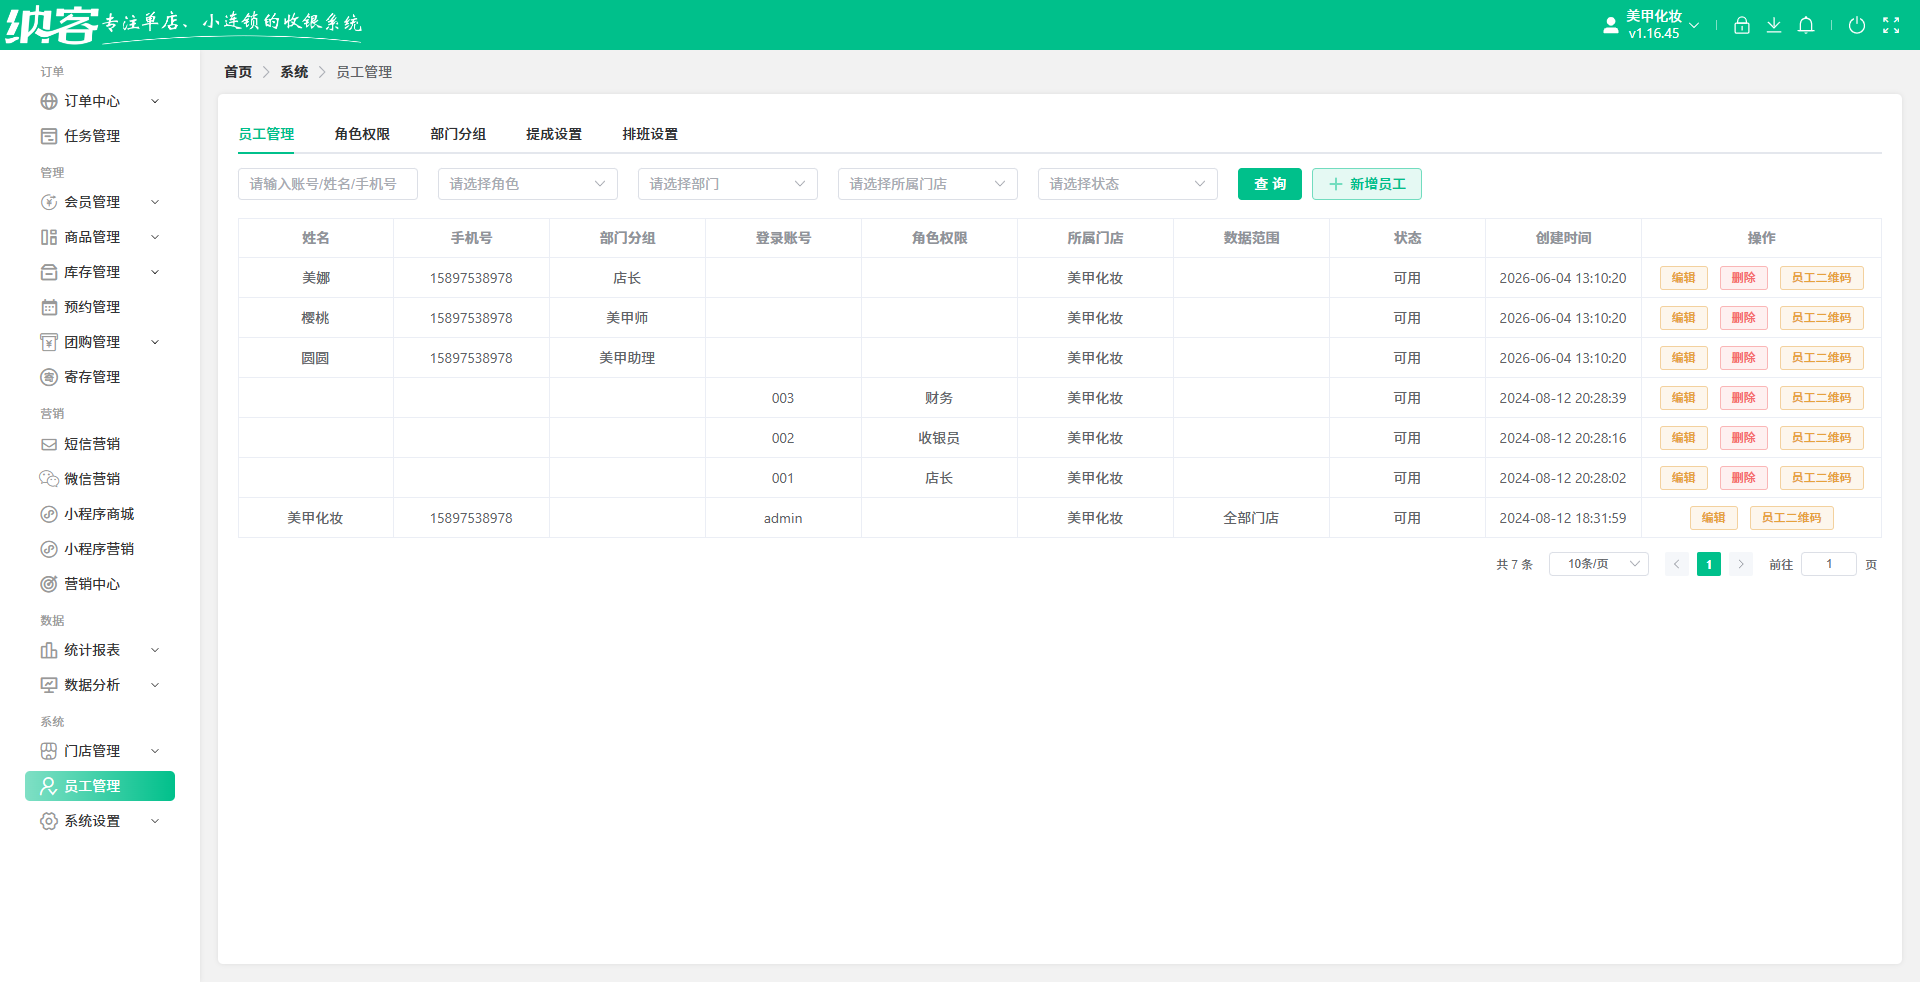The height and width of the screenshot is (982, 1920).
Task: Switch to the 提成设置 tab
Action: tap(554, 134)
